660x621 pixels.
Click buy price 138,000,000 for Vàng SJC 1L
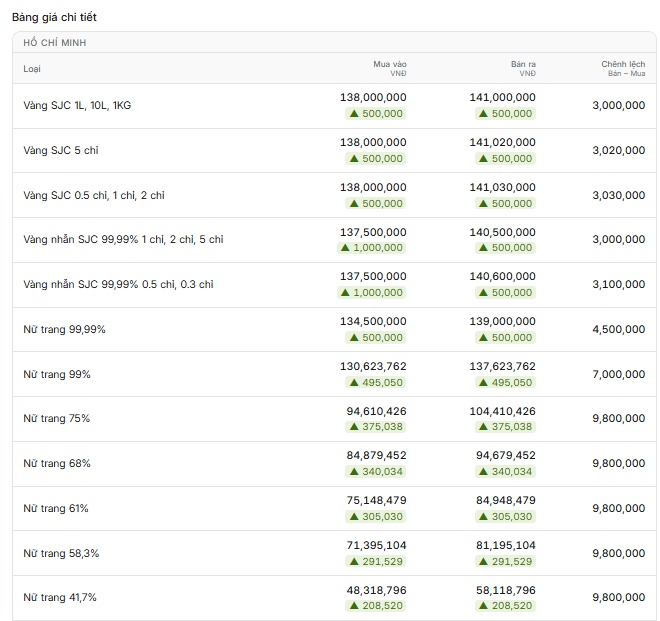(373, 97)
